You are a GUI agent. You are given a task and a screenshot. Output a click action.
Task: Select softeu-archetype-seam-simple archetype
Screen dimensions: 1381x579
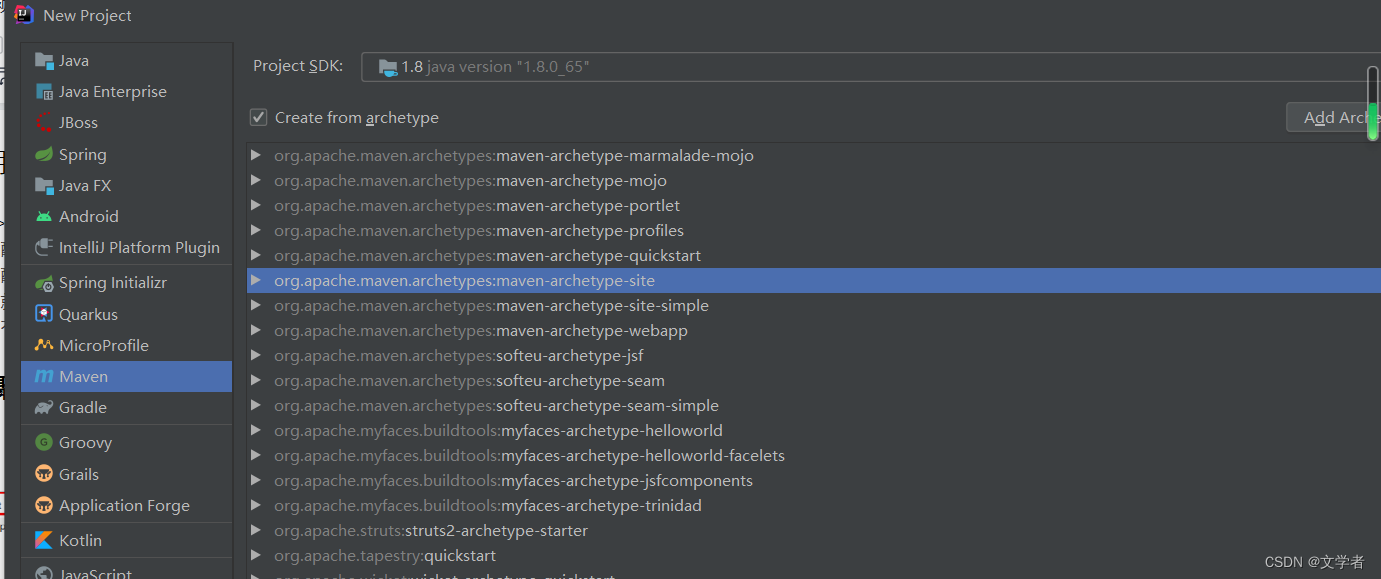813,405
